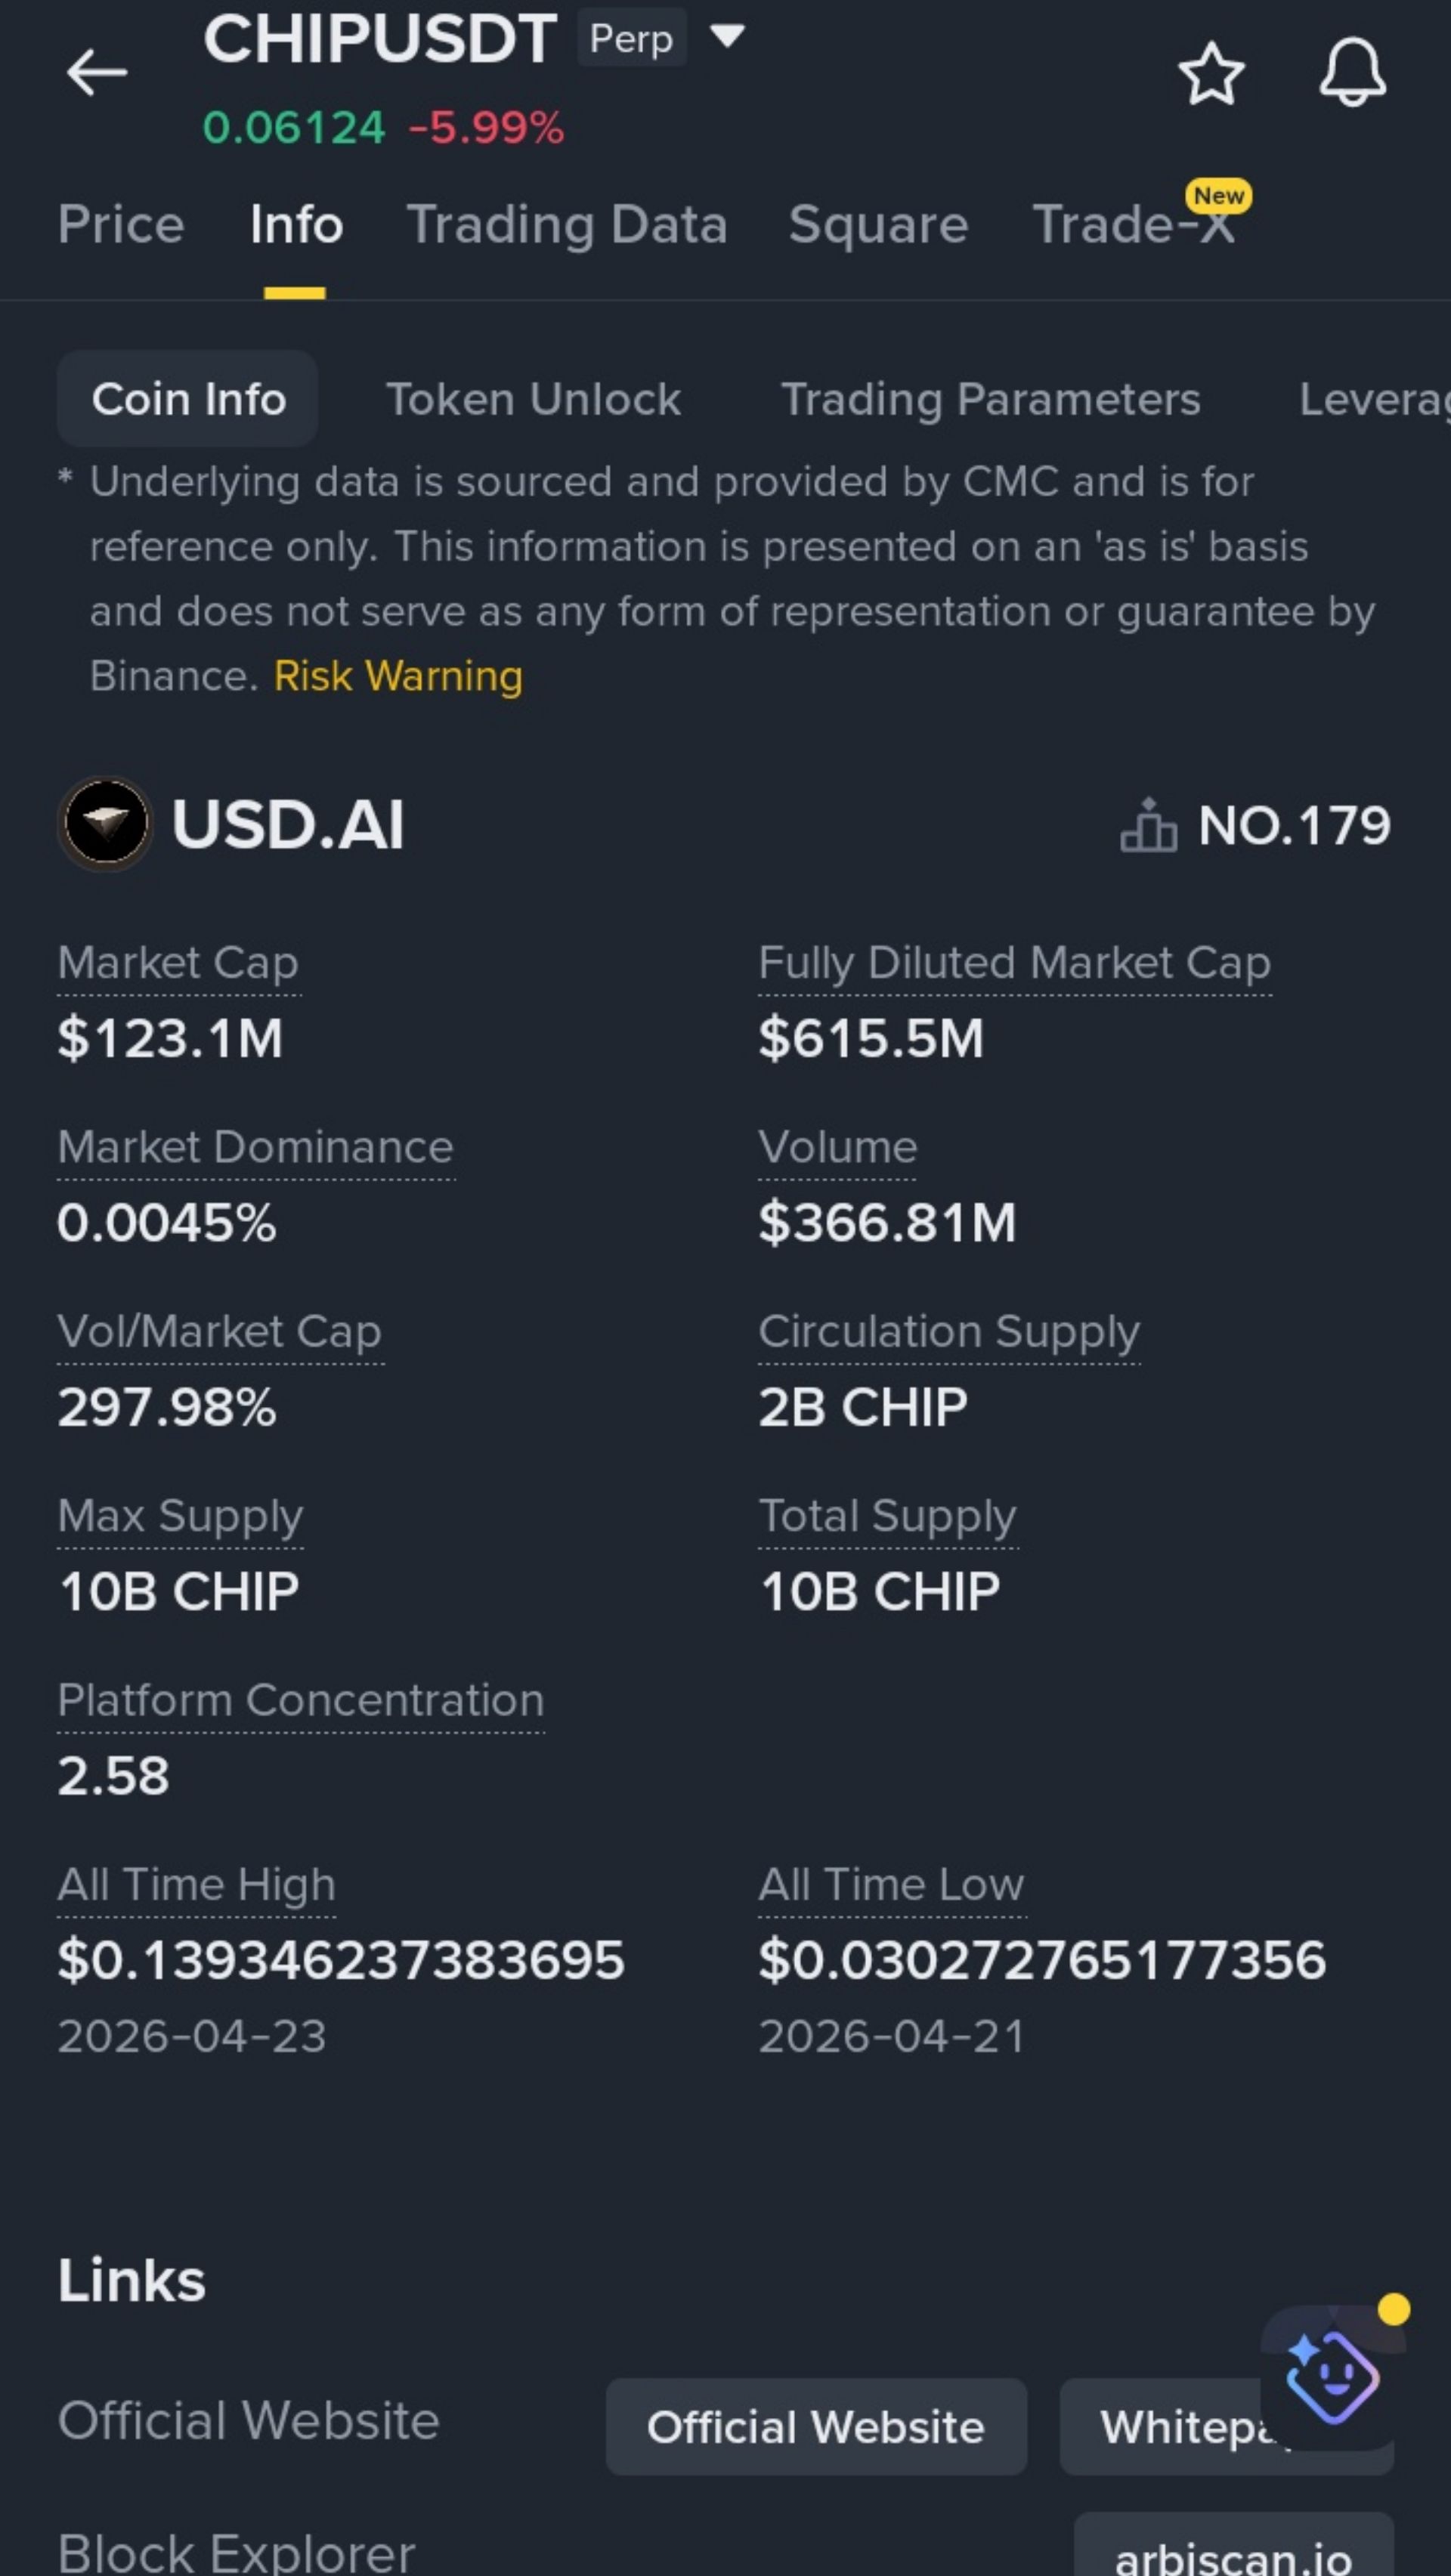The image size is (1451, 2576).
Task: Select the Trading Parameters sub-tab
Action: (x=990, y=399)
